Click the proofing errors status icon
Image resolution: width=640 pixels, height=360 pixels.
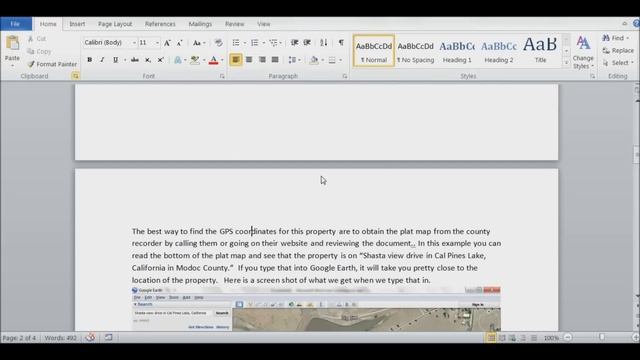[90, 338]
